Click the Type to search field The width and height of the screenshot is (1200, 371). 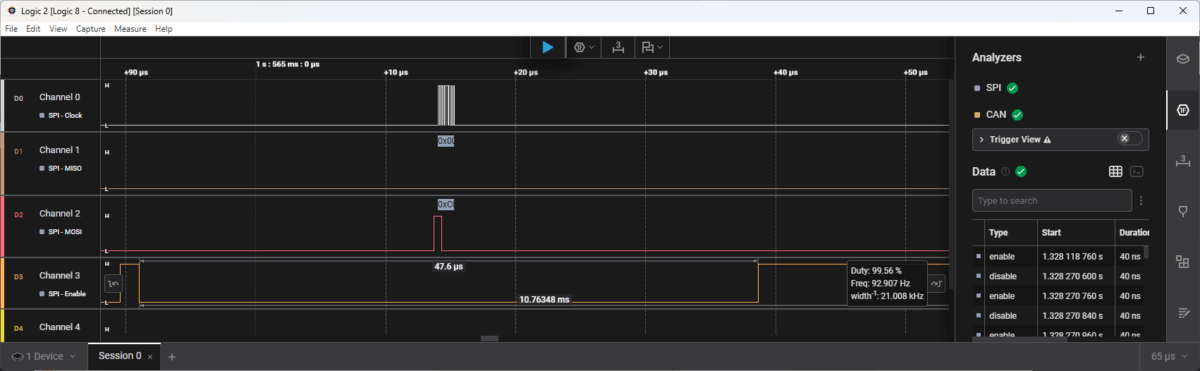[1052, 200]
